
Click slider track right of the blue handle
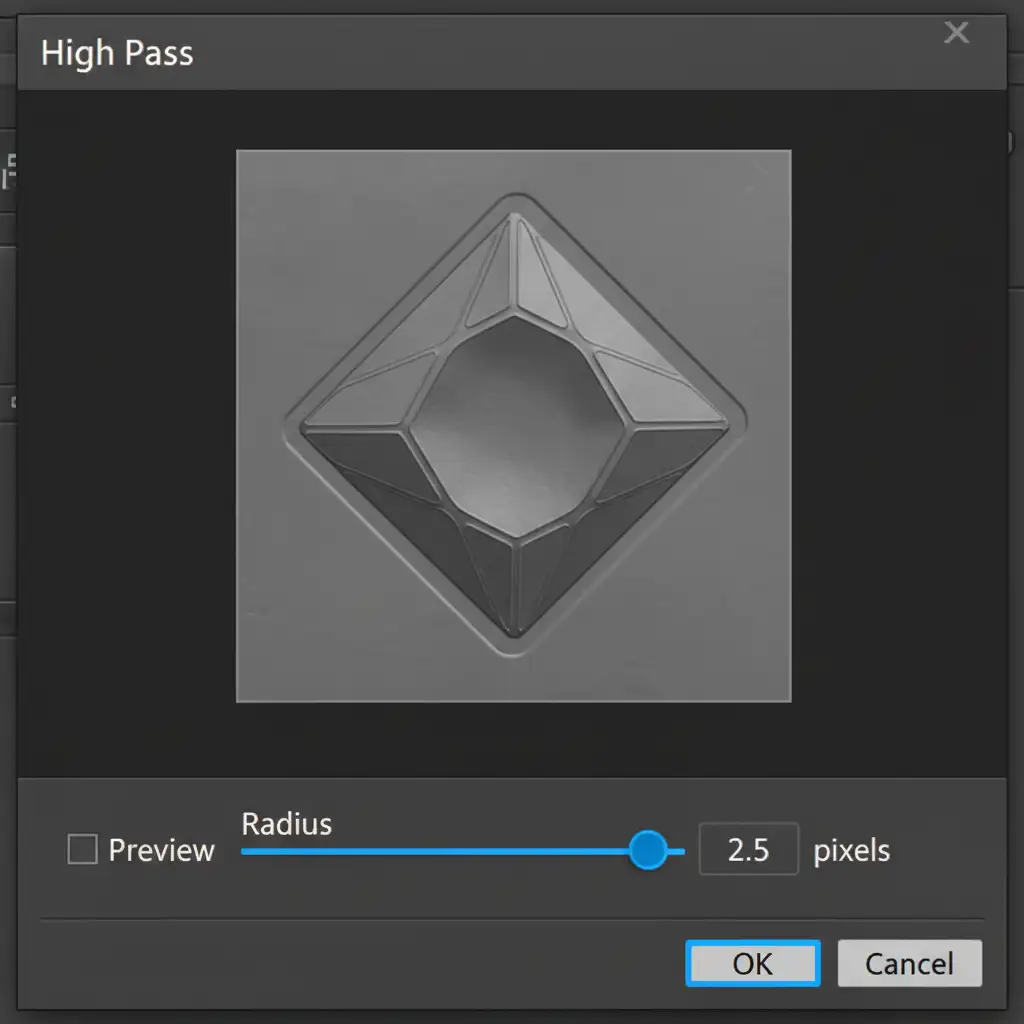(x=677, y=852)
